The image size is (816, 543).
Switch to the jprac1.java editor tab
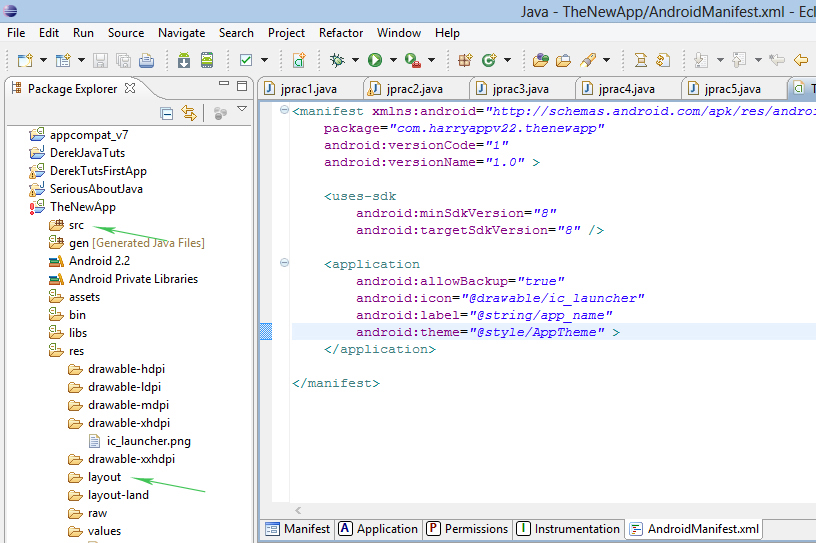(x=311, y=89)
